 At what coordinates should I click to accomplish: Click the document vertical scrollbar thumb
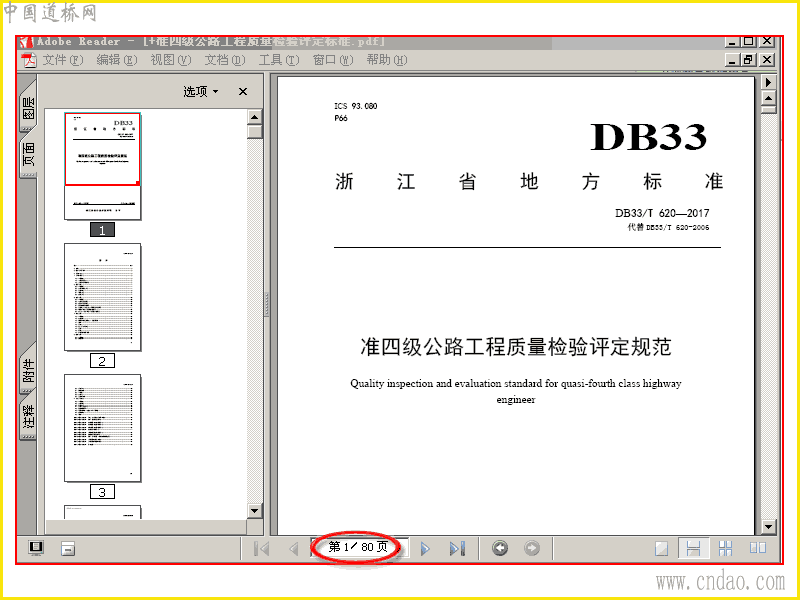pos(768,109)
